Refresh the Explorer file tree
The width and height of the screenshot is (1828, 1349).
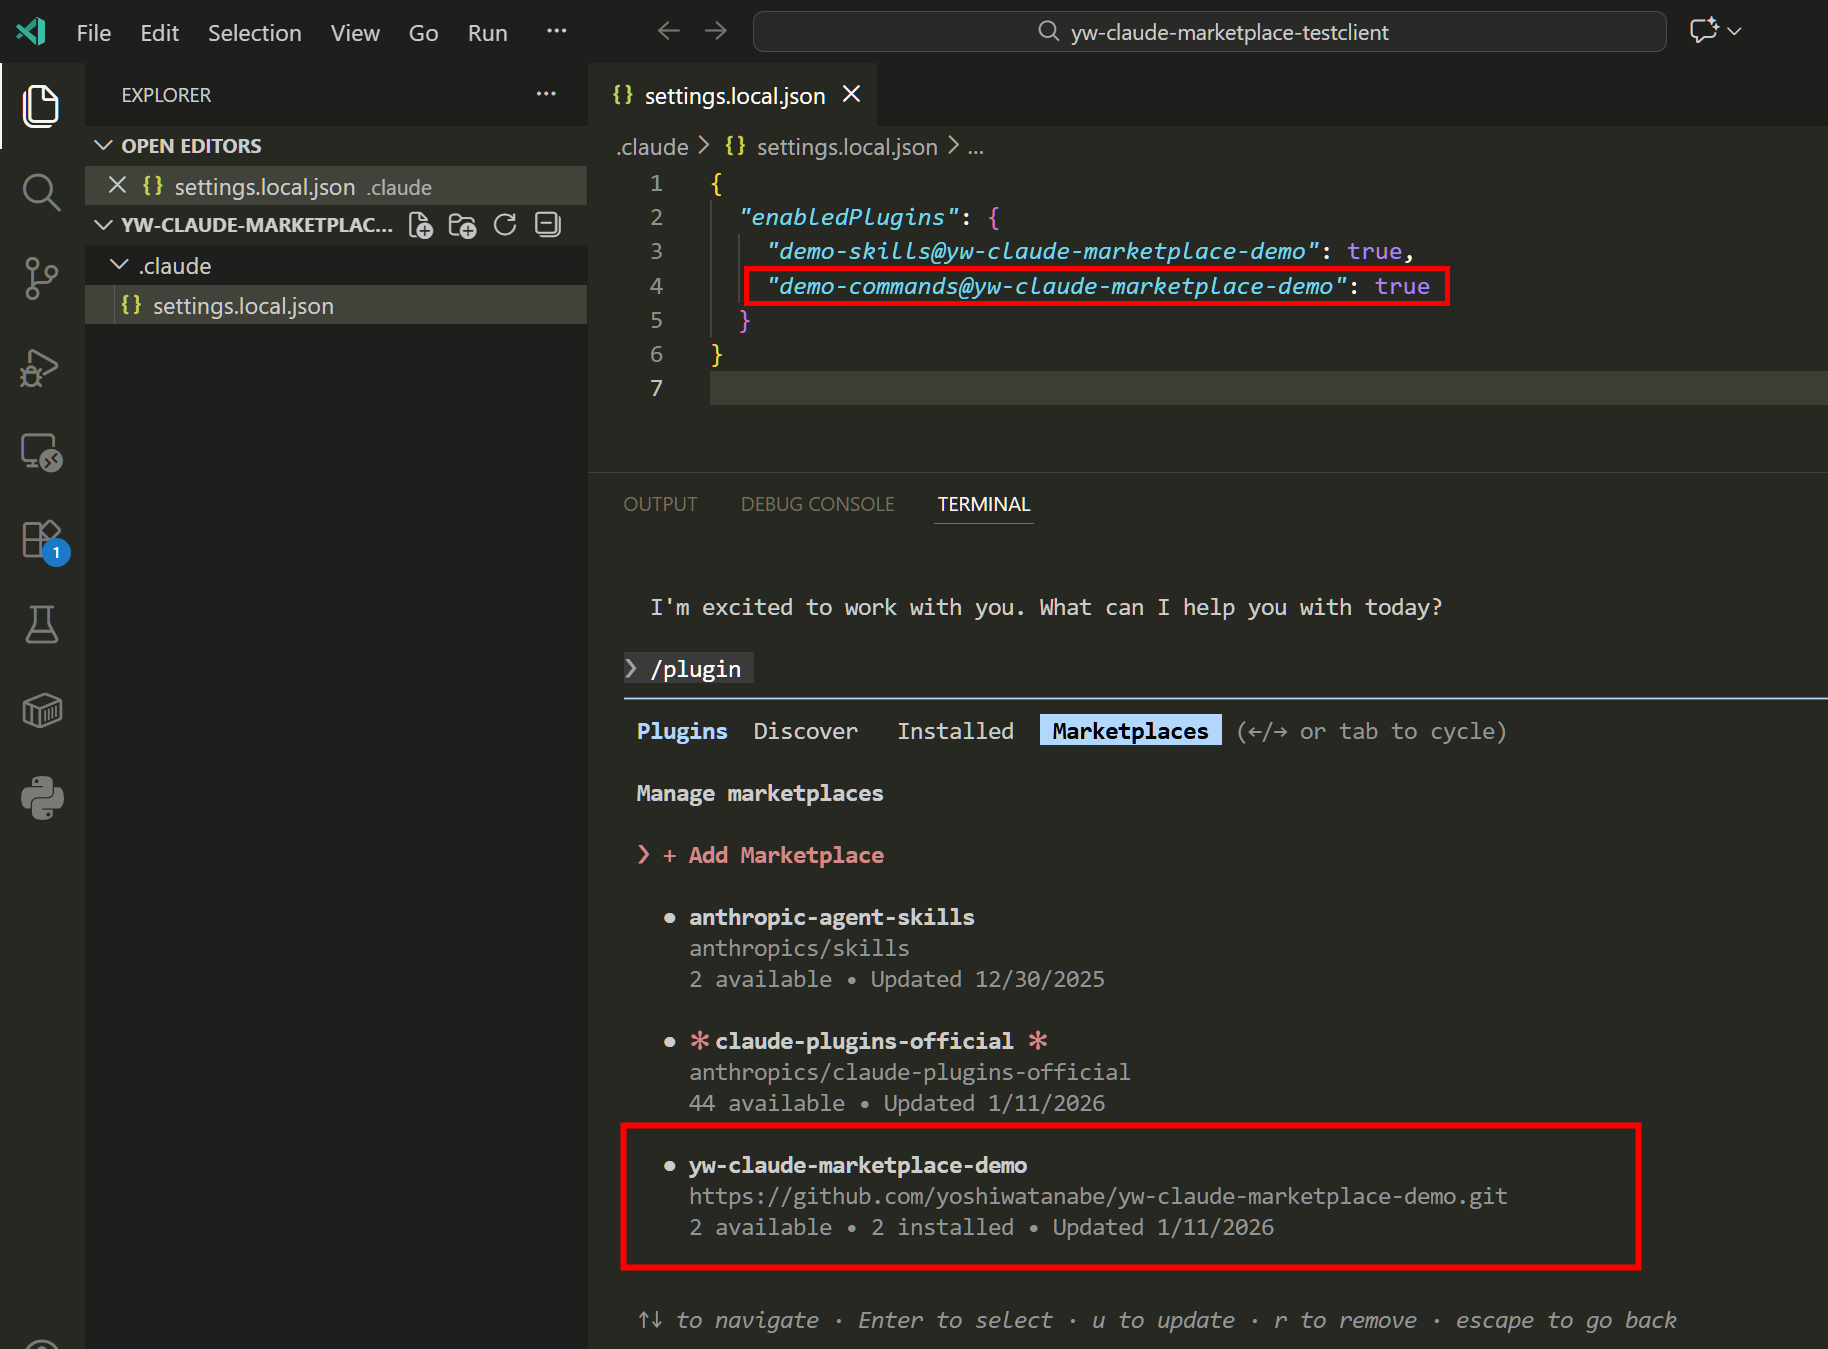(505, 225)
